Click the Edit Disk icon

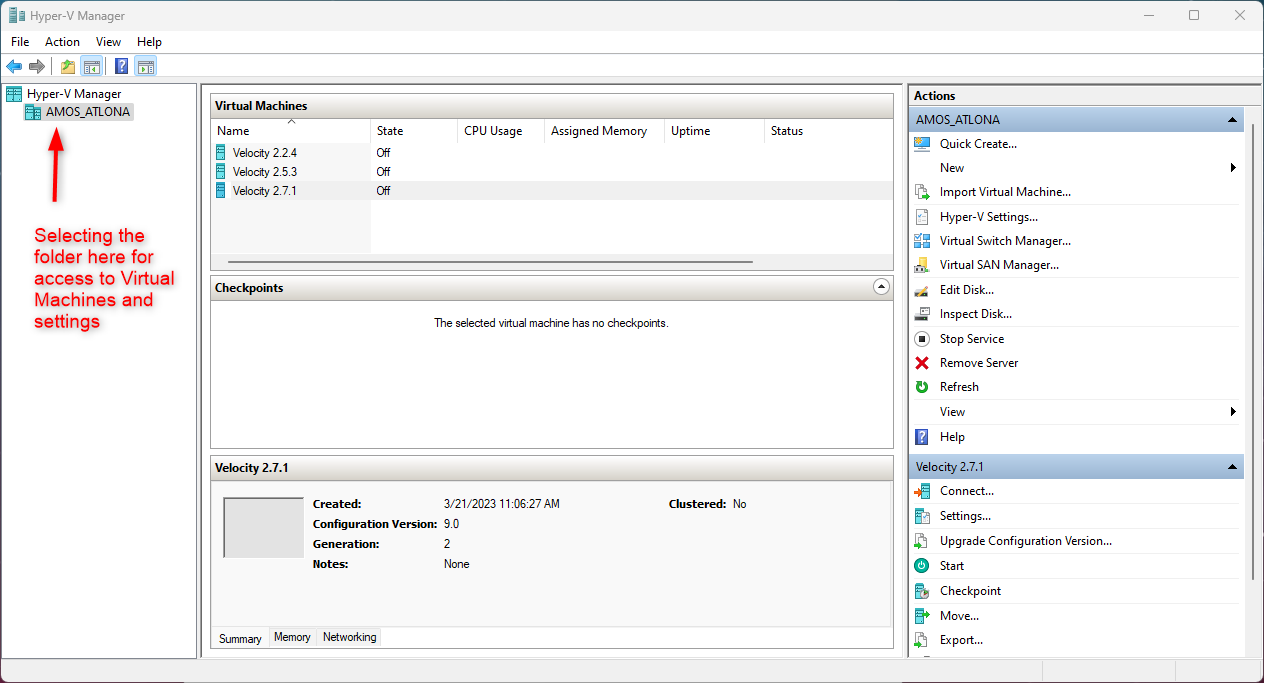922,290
